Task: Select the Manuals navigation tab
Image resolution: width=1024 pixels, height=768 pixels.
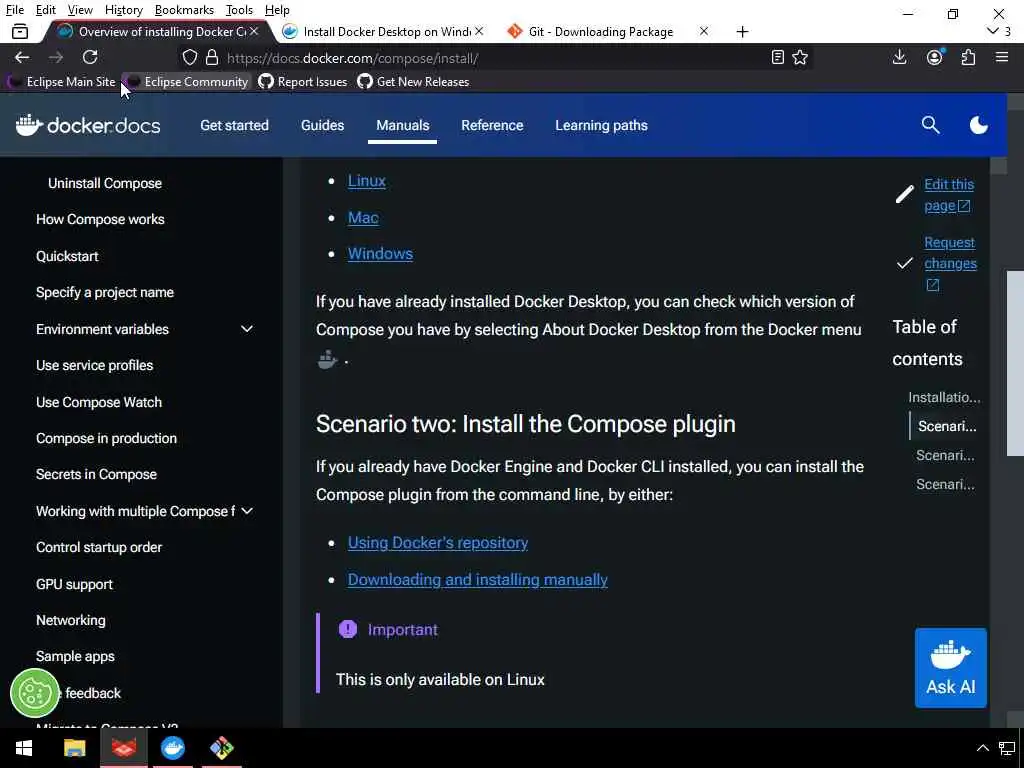Action: [x=402, y=125]
